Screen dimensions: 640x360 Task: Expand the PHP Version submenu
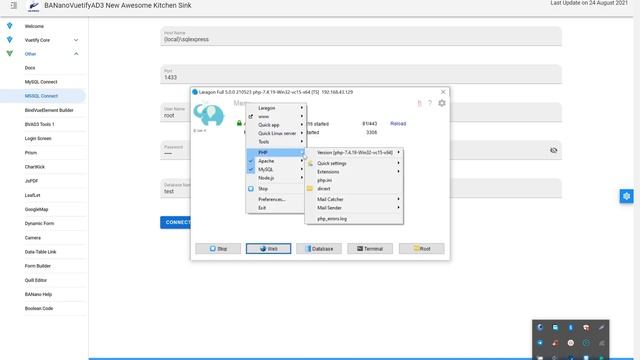[354, 152]
